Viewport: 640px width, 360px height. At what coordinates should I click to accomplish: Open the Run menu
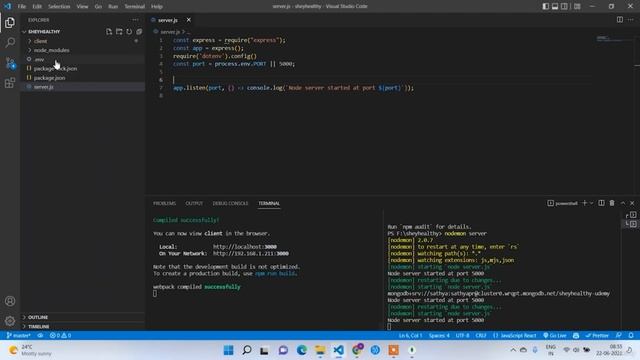[113, 6]
